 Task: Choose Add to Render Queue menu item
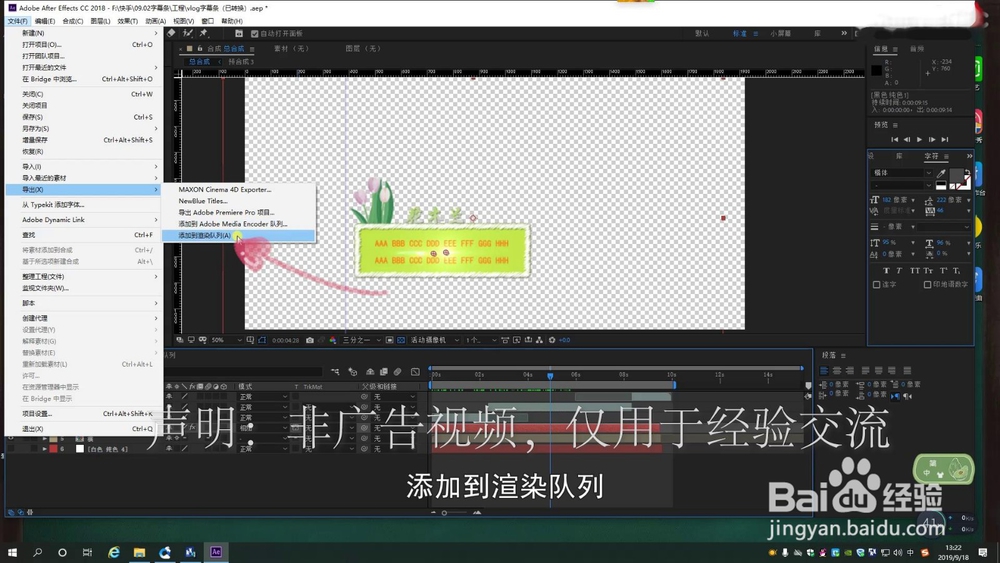(238, 236)
